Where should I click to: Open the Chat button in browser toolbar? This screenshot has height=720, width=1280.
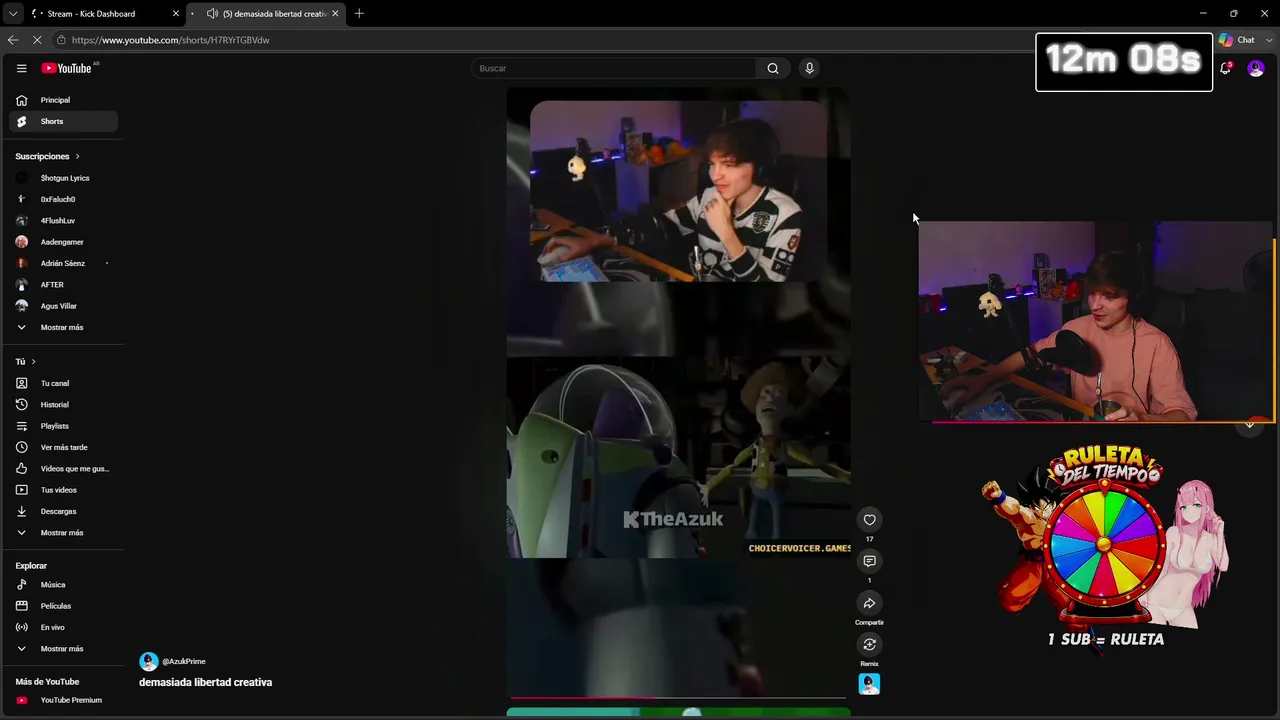coord(1237,40)
